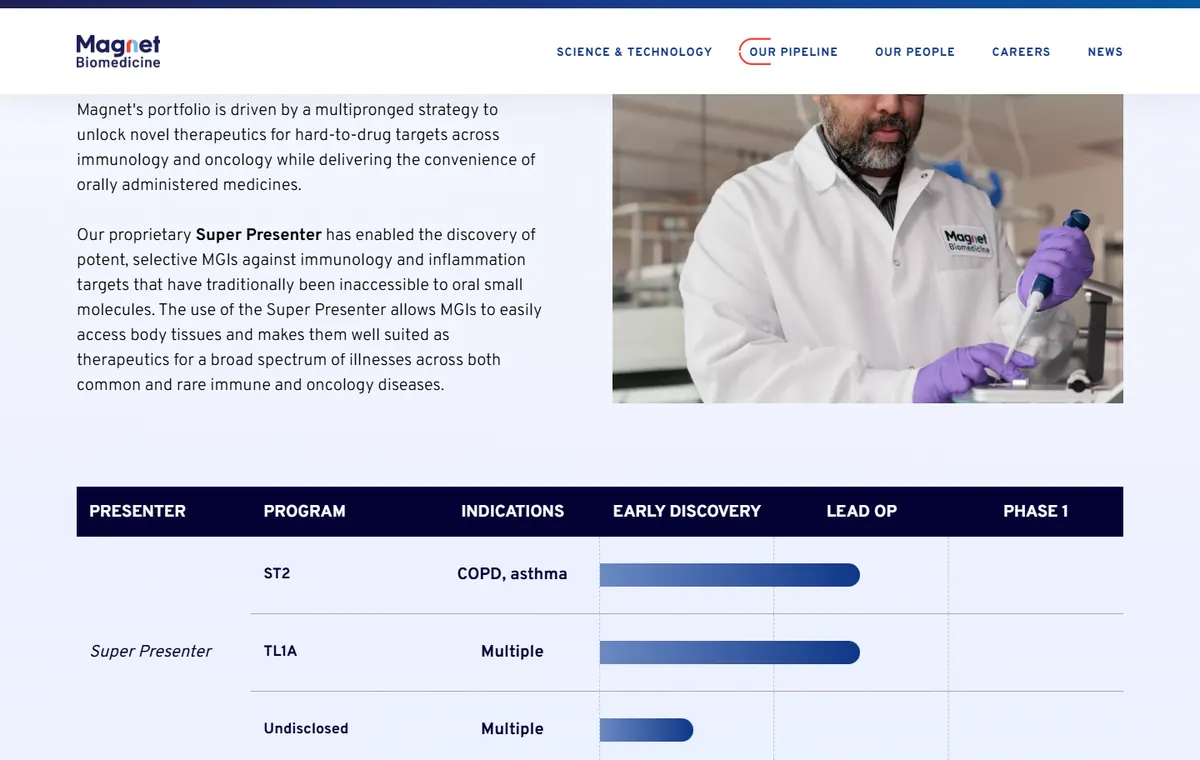Open the Careers navigation link
Image resolution: width=1200 pixels, height=760 pixels.
point(1021,52)
